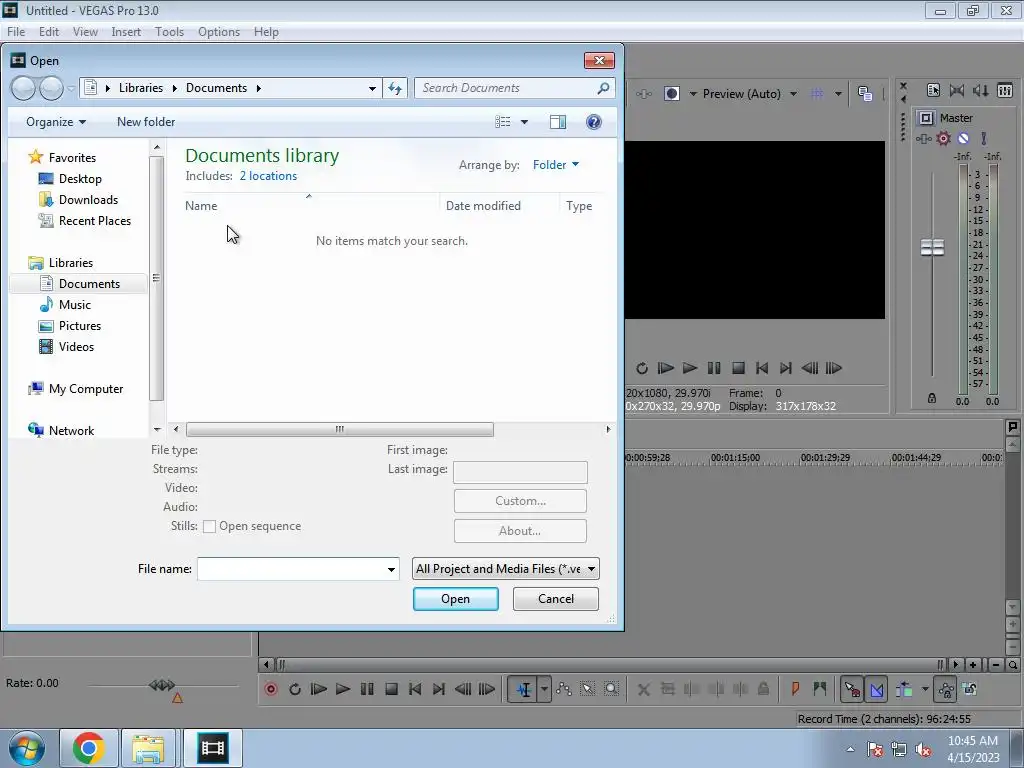
Task: Open the Edit menu
Action: [49, 32]
